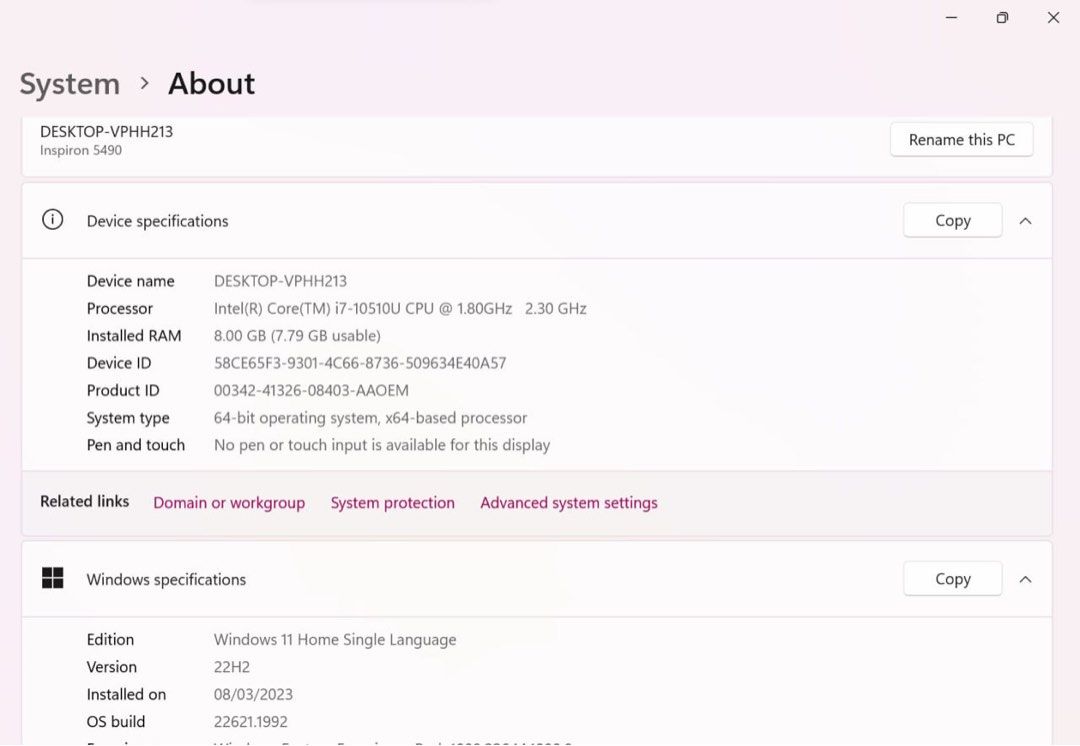Select Installed RAM value 8.00 GB
Image resolution: width=1080 pixels, height=746 pixels.
click(x=297, y=335)
